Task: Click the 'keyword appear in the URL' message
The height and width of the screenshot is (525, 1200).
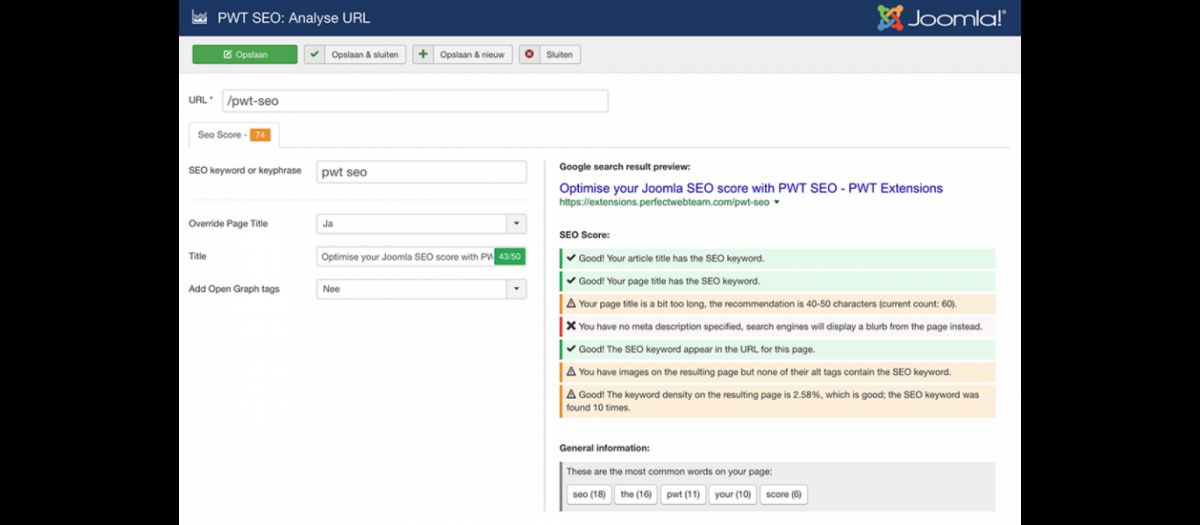Action: point(777,349)
